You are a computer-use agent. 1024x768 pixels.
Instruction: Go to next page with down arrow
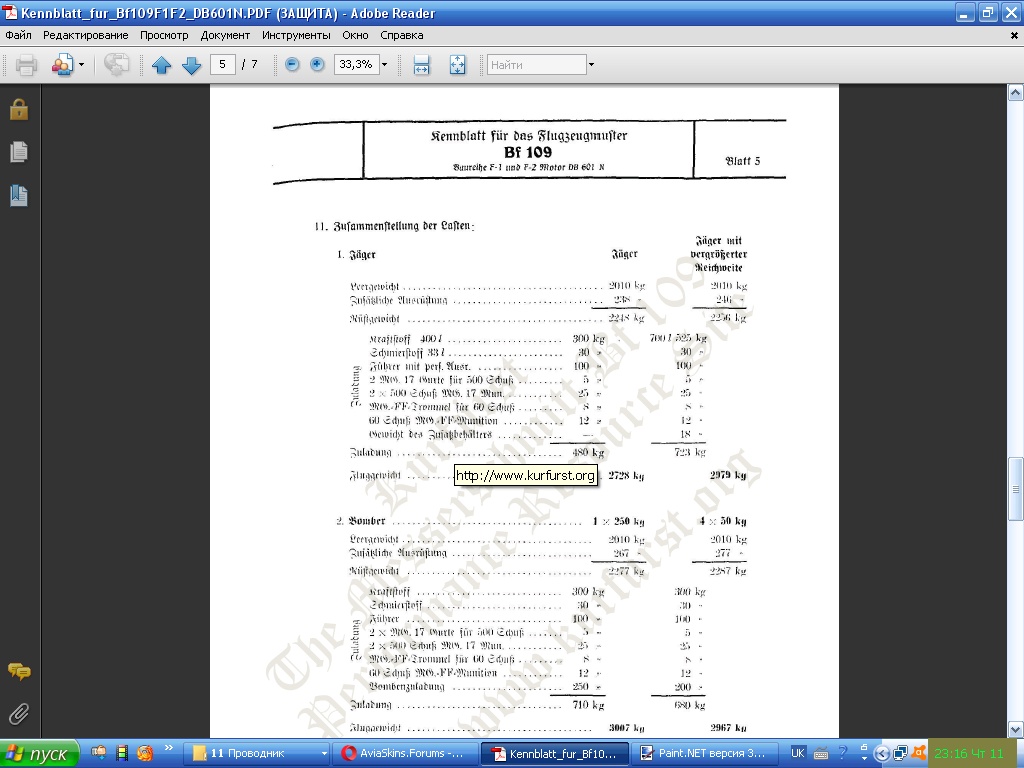click(191, 65)
